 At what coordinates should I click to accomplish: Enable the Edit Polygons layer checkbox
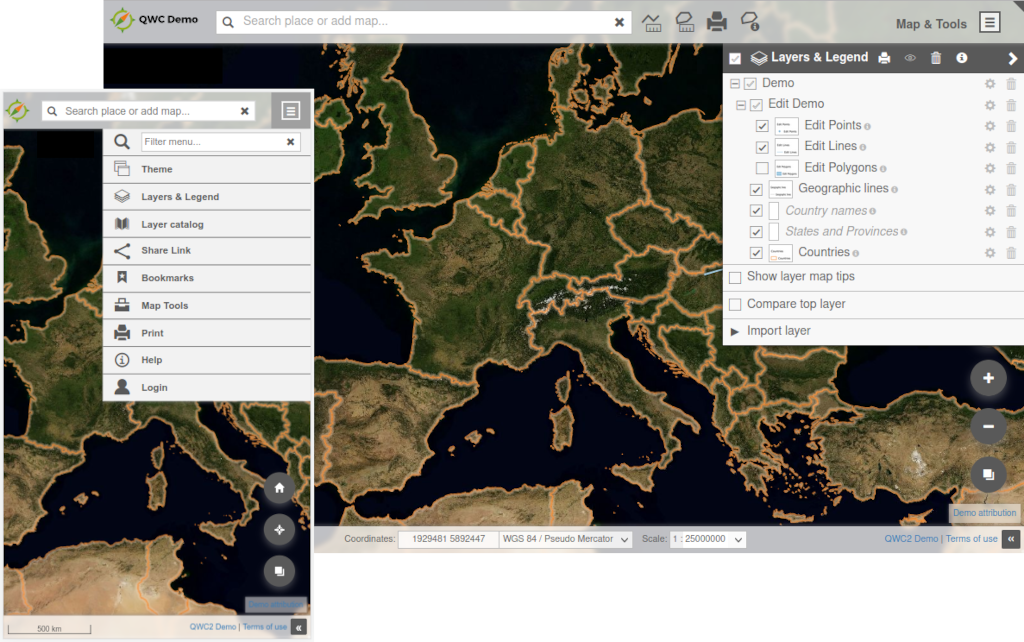[x=762, y=168]
